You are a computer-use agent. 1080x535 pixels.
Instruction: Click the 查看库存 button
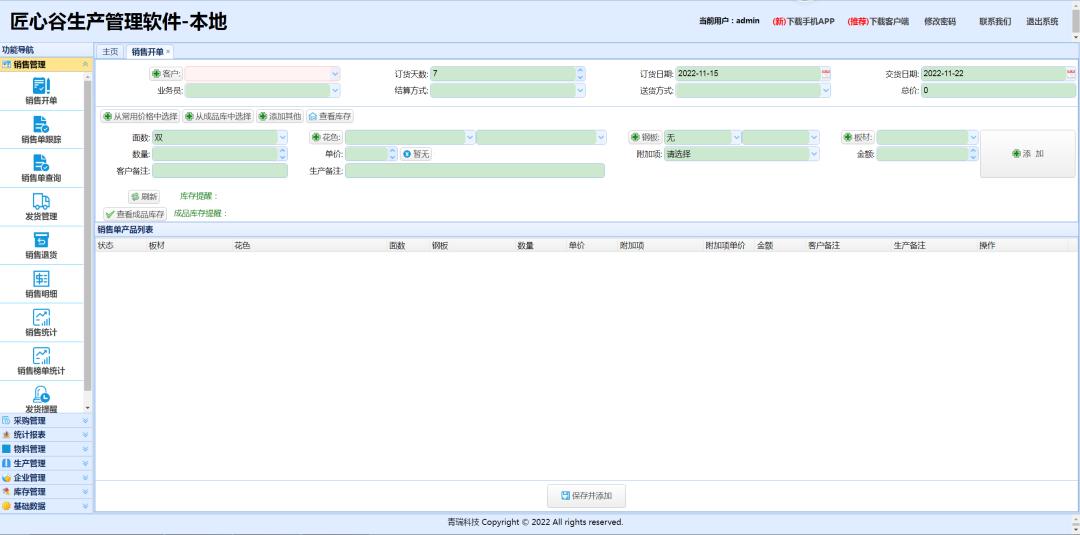click(x=330, y=117)
